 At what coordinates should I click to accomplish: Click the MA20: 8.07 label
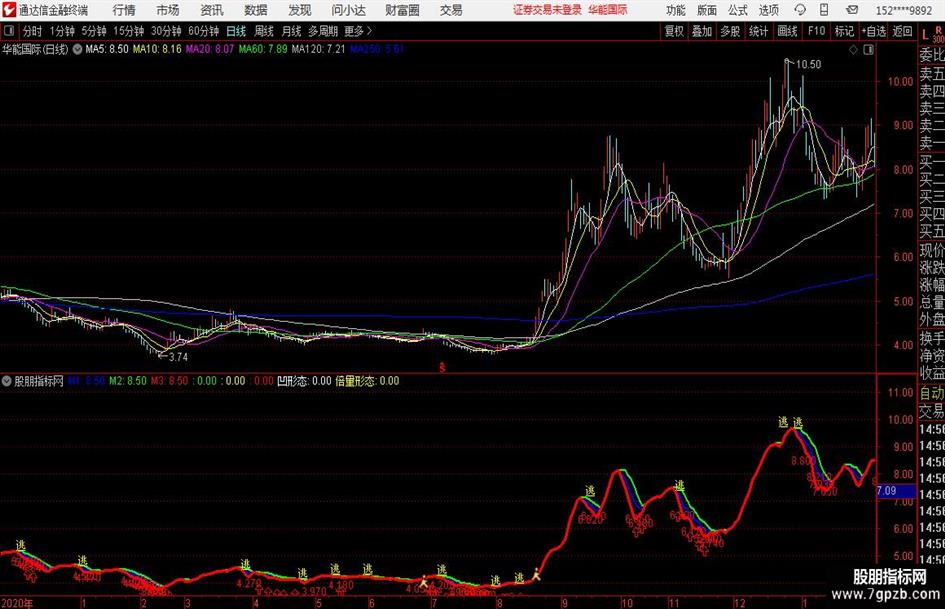[x=210, y=49]
